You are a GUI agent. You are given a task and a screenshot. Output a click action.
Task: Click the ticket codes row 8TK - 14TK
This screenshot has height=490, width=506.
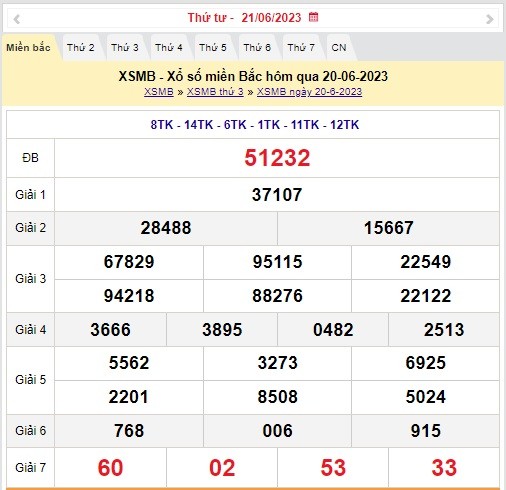(x=255, y=125)
